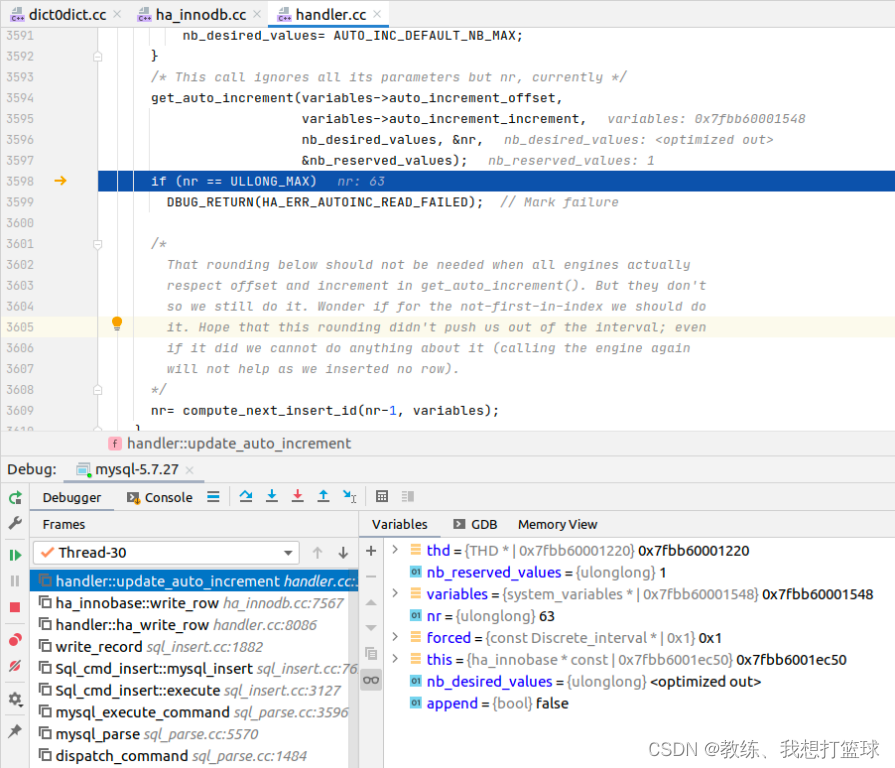
Task: Open the GDB tab
Action: coord(475,524)
